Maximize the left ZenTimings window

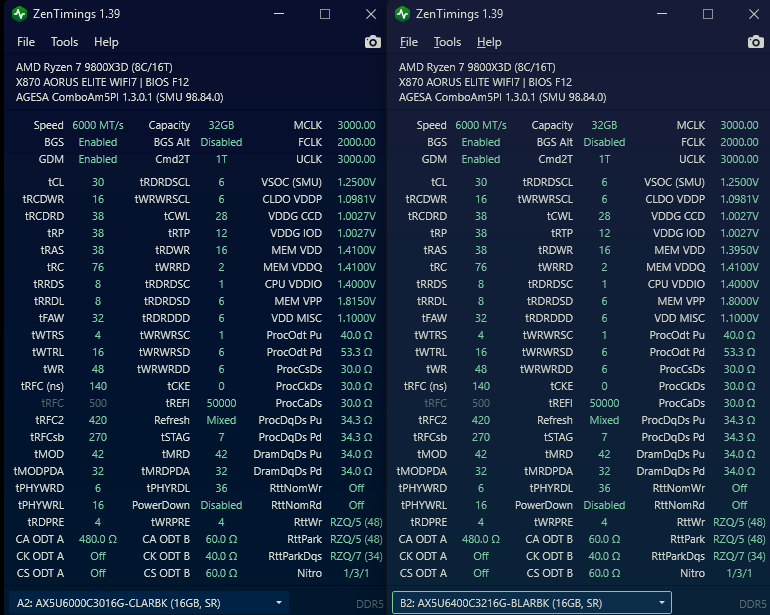[x=325, y=14]
